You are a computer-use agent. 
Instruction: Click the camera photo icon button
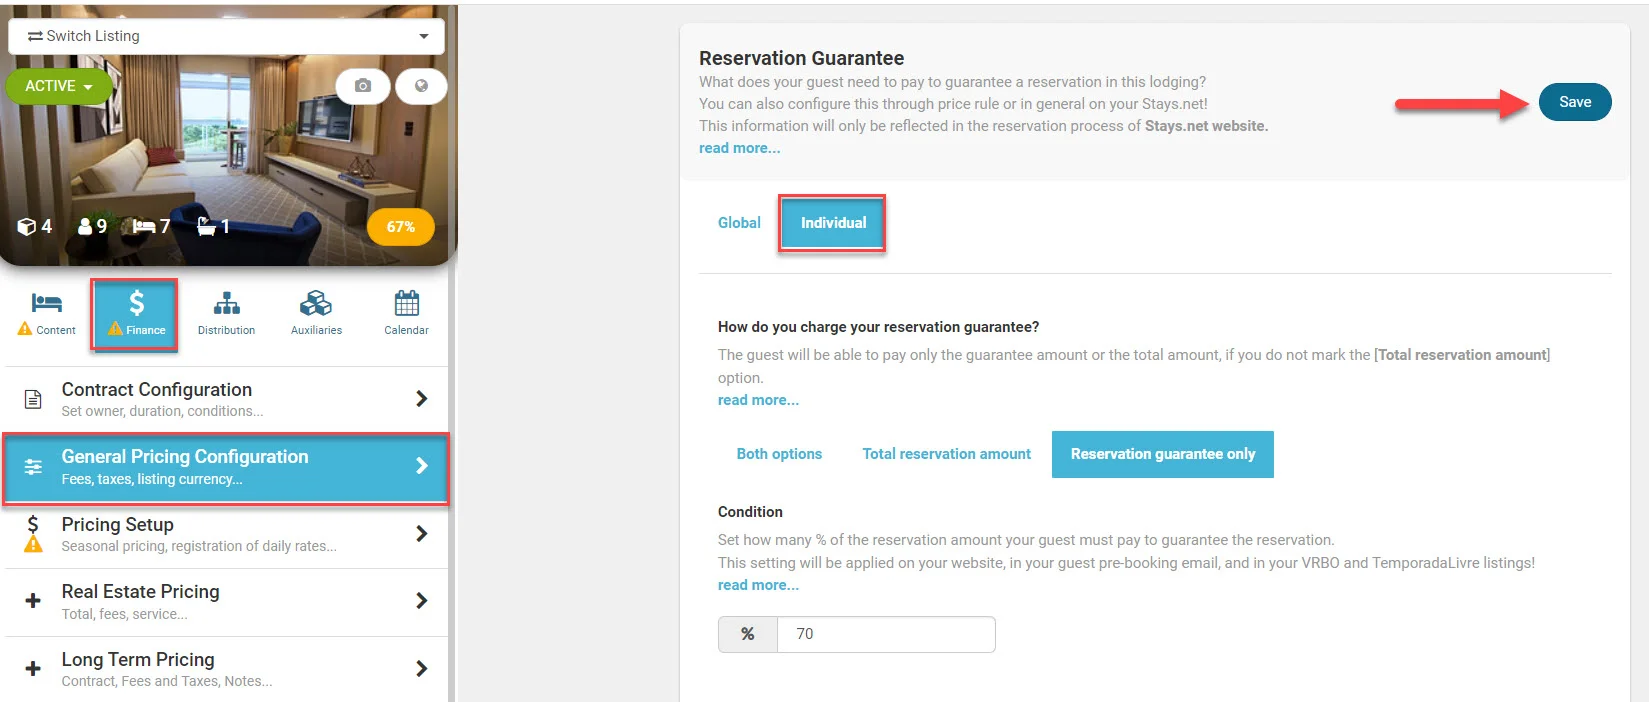(363, 86)
